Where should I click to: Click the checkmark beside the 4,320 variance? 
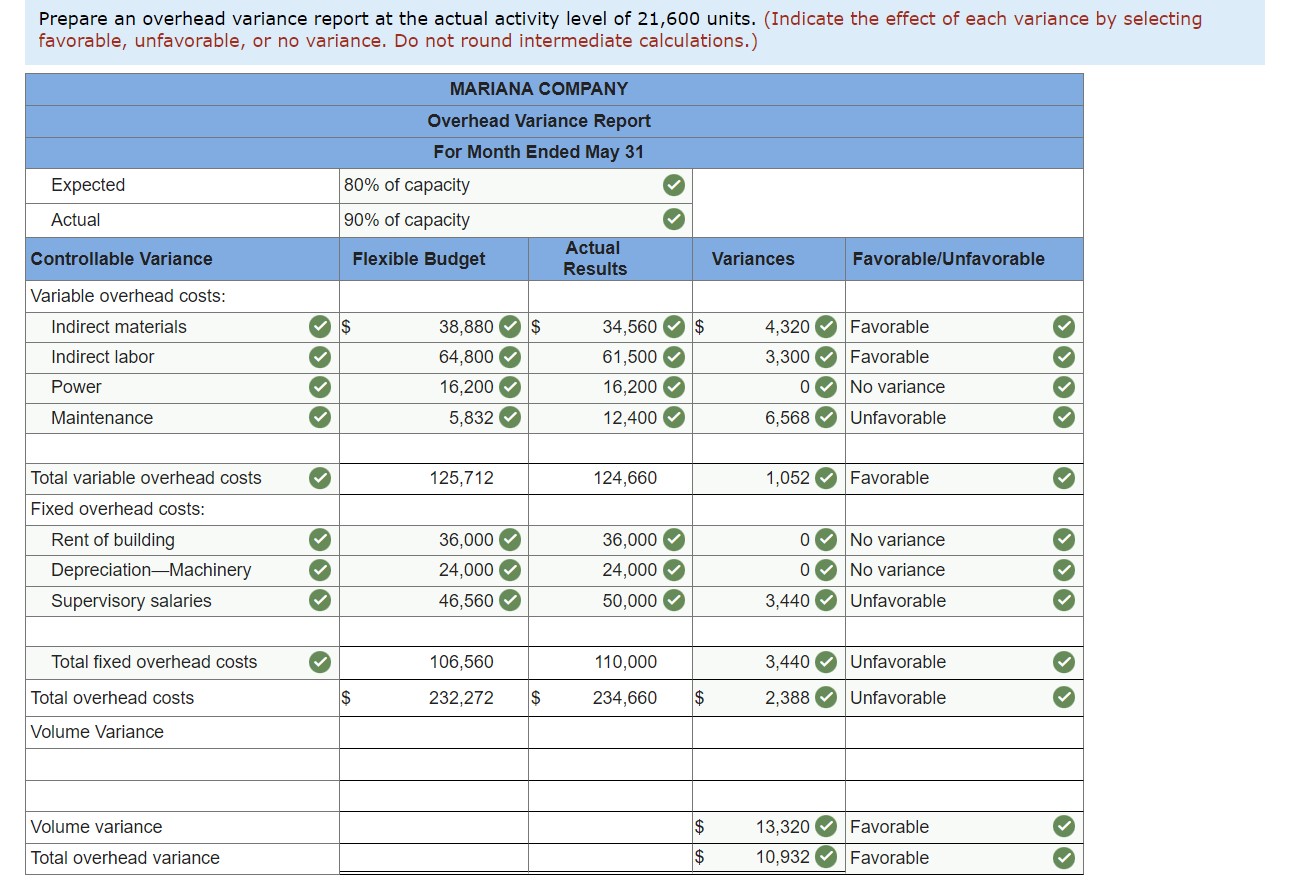click(x=826, y=326)
